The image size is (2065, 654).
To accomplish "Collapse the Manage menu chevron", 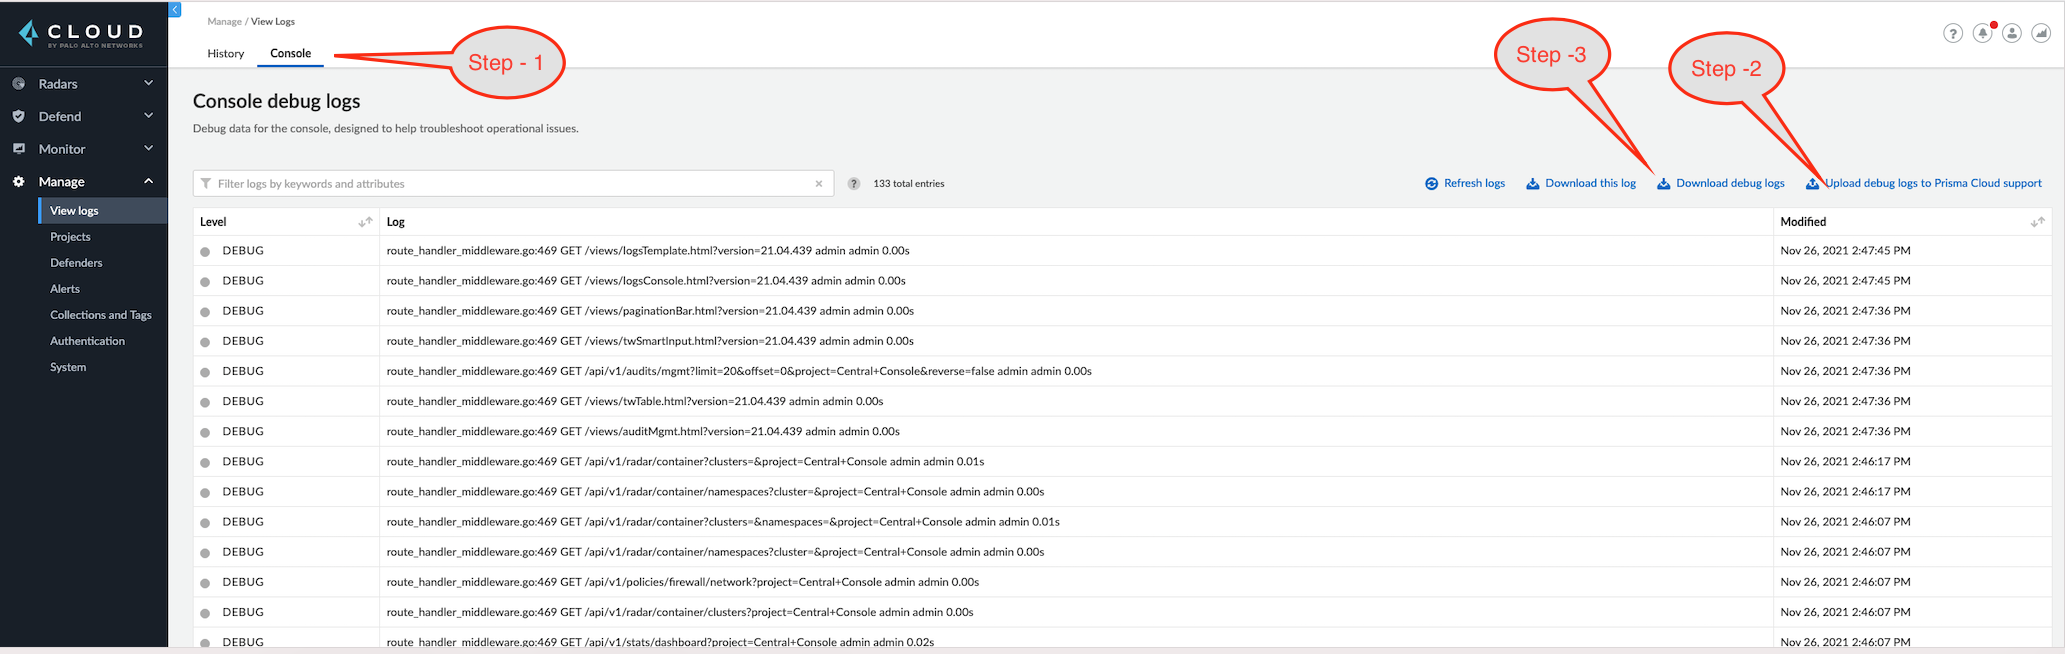I will point(148,181).
